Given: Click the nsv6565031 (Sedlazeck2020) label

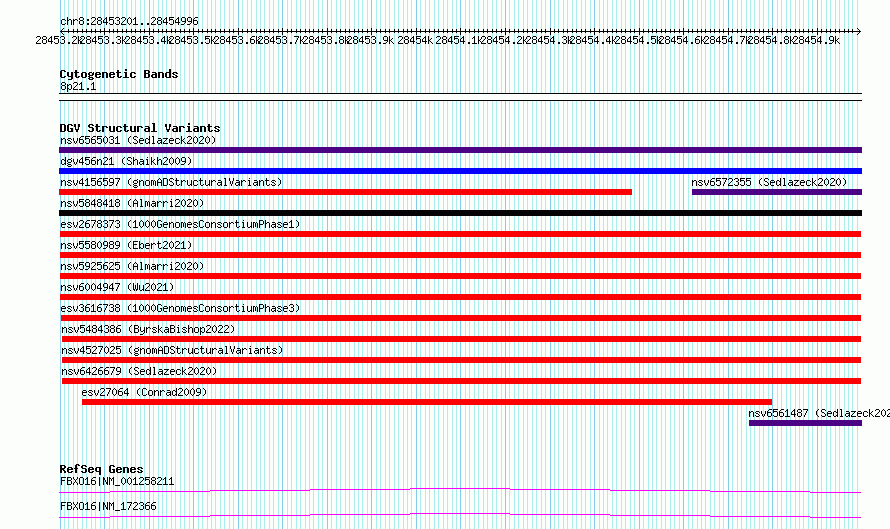Looking at the screenshot, I should coord(138,140).
